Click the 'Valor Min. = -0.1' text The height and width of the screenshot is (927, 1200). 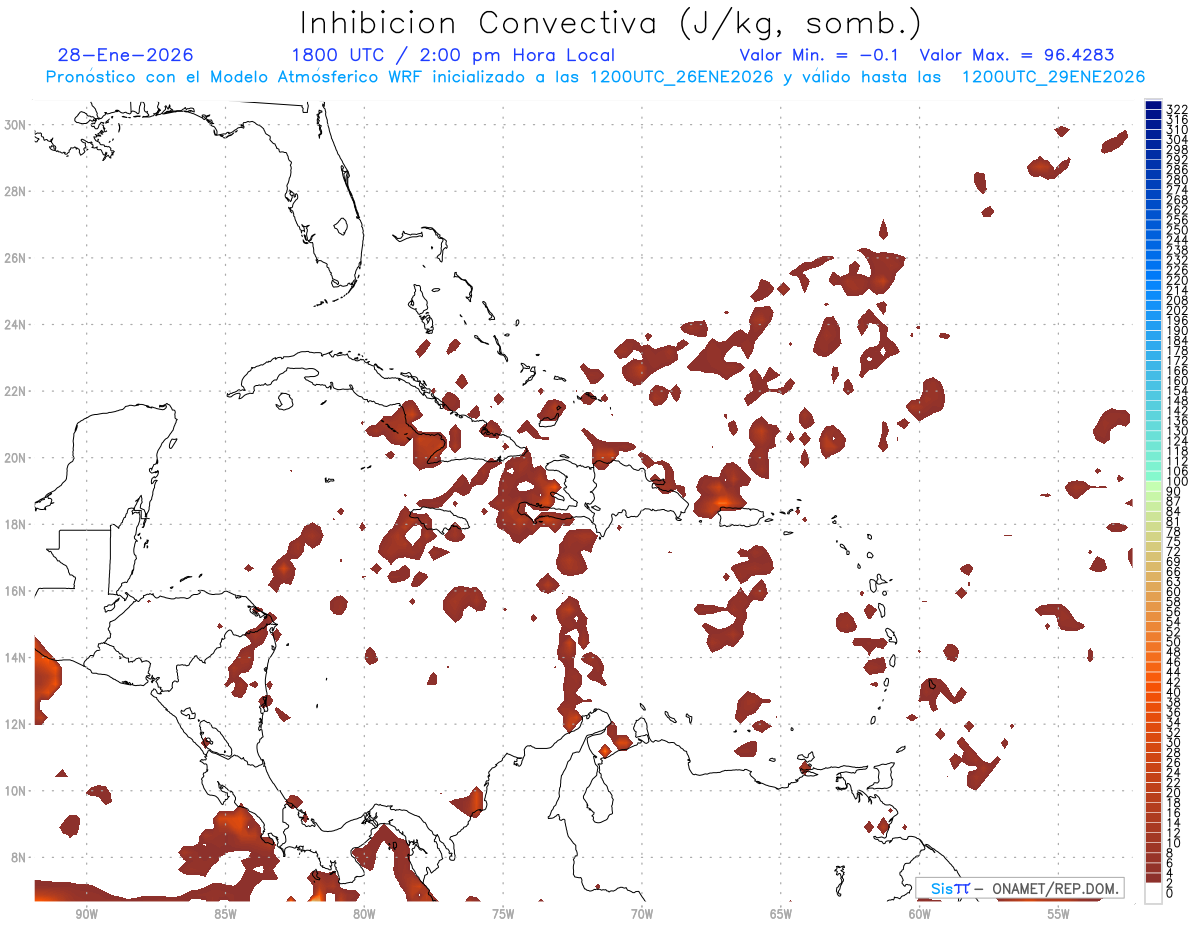pos(820,55)
